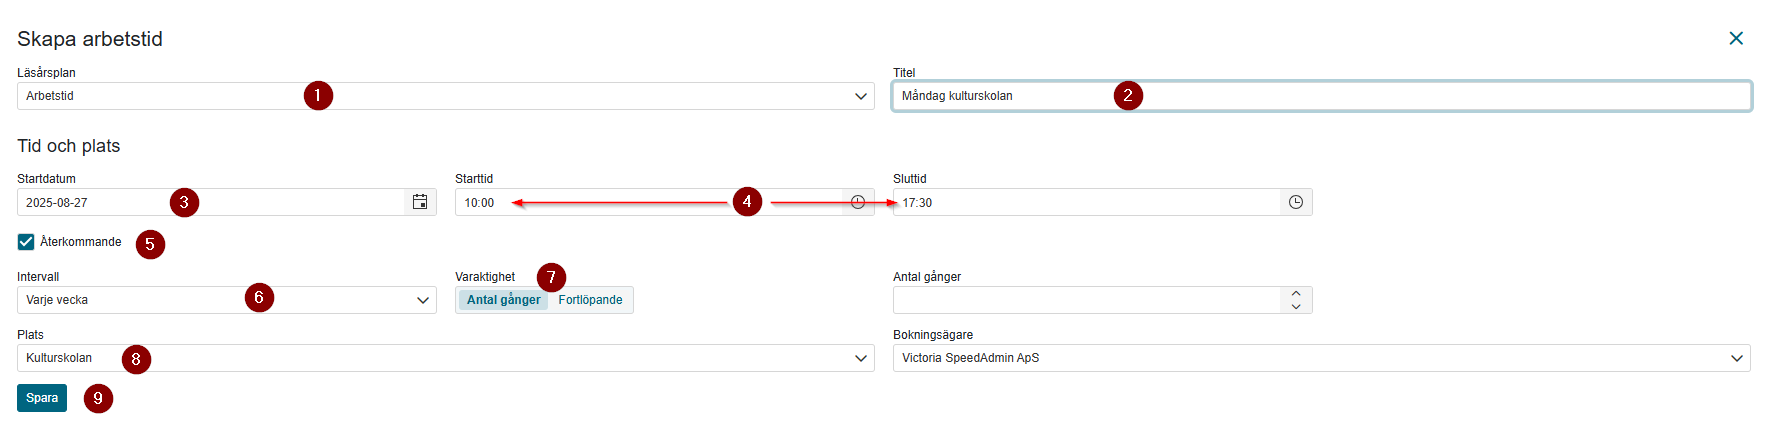Open the Starttid clock picker icon
1767x421 pixels.
click(858, 202)
